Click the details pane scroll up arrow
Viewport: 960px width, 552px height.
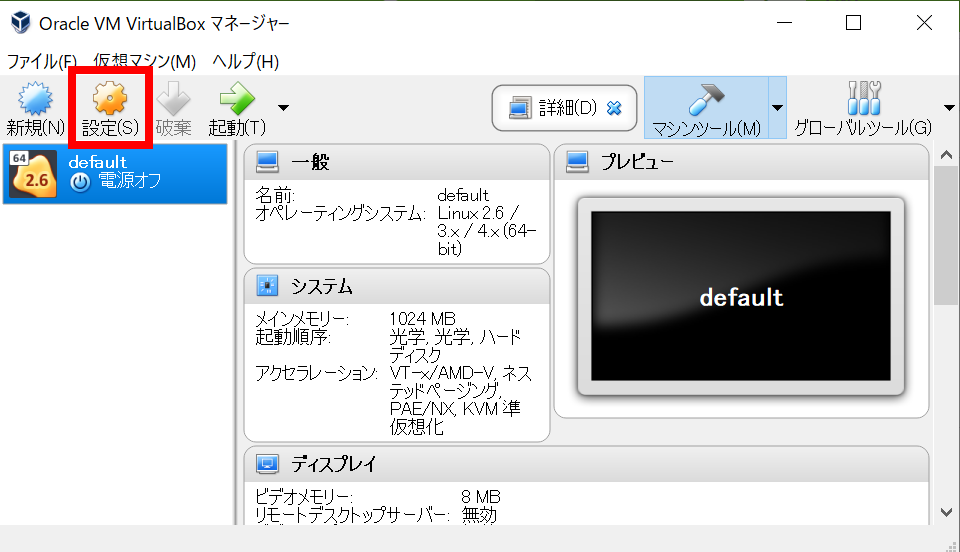[x=947, y=155]
